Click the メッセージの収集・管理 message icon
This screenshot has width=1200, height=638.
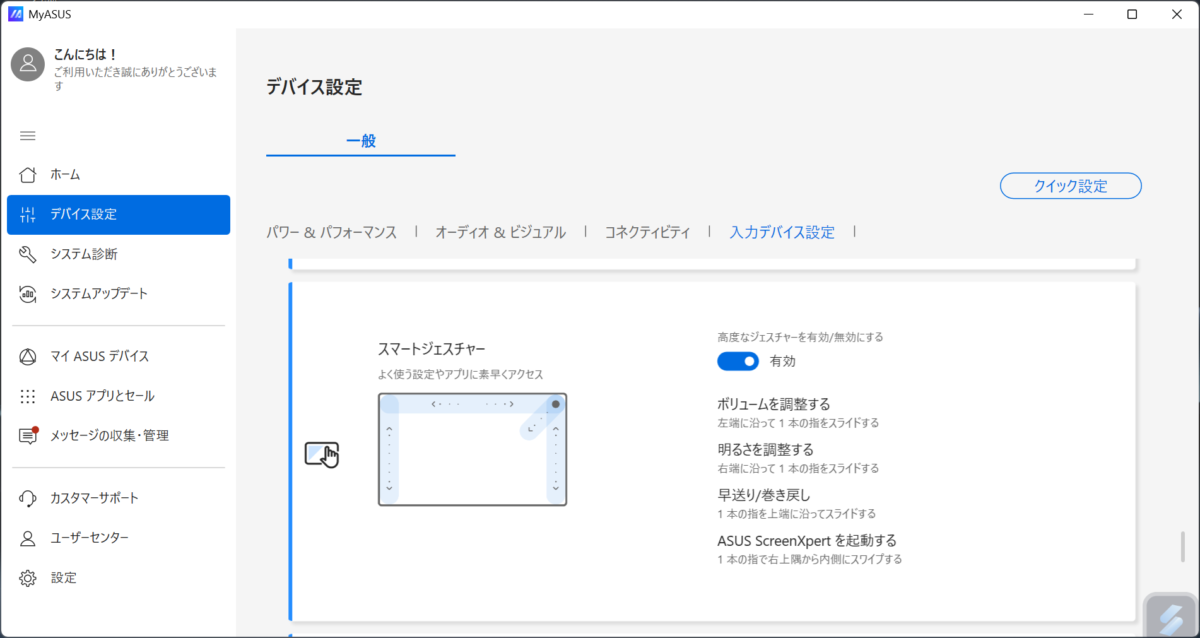(x=28, y=436)
